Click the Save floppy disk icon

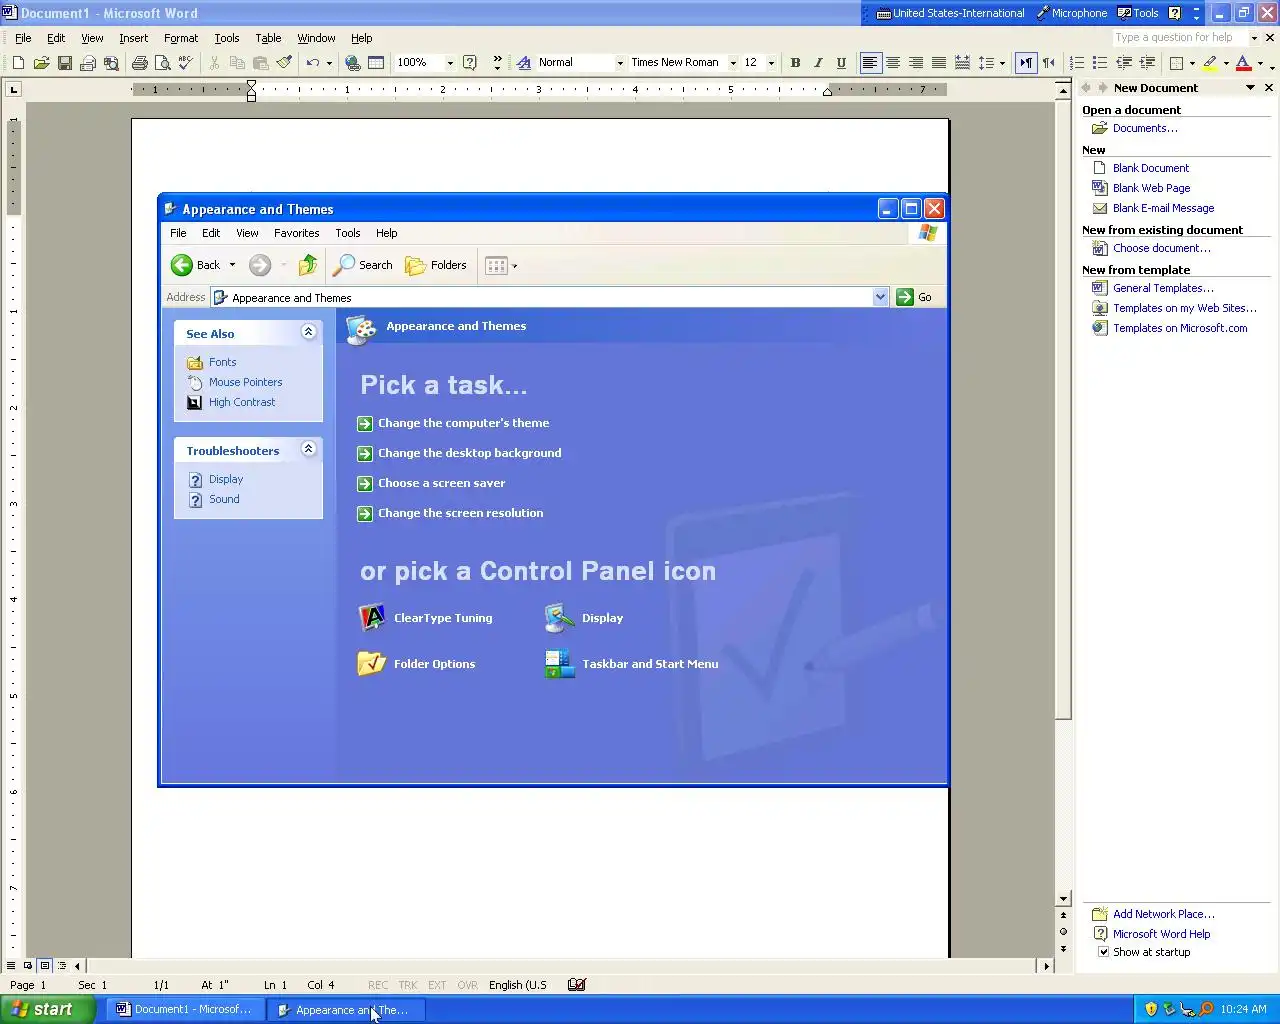[x=64, y=63]
